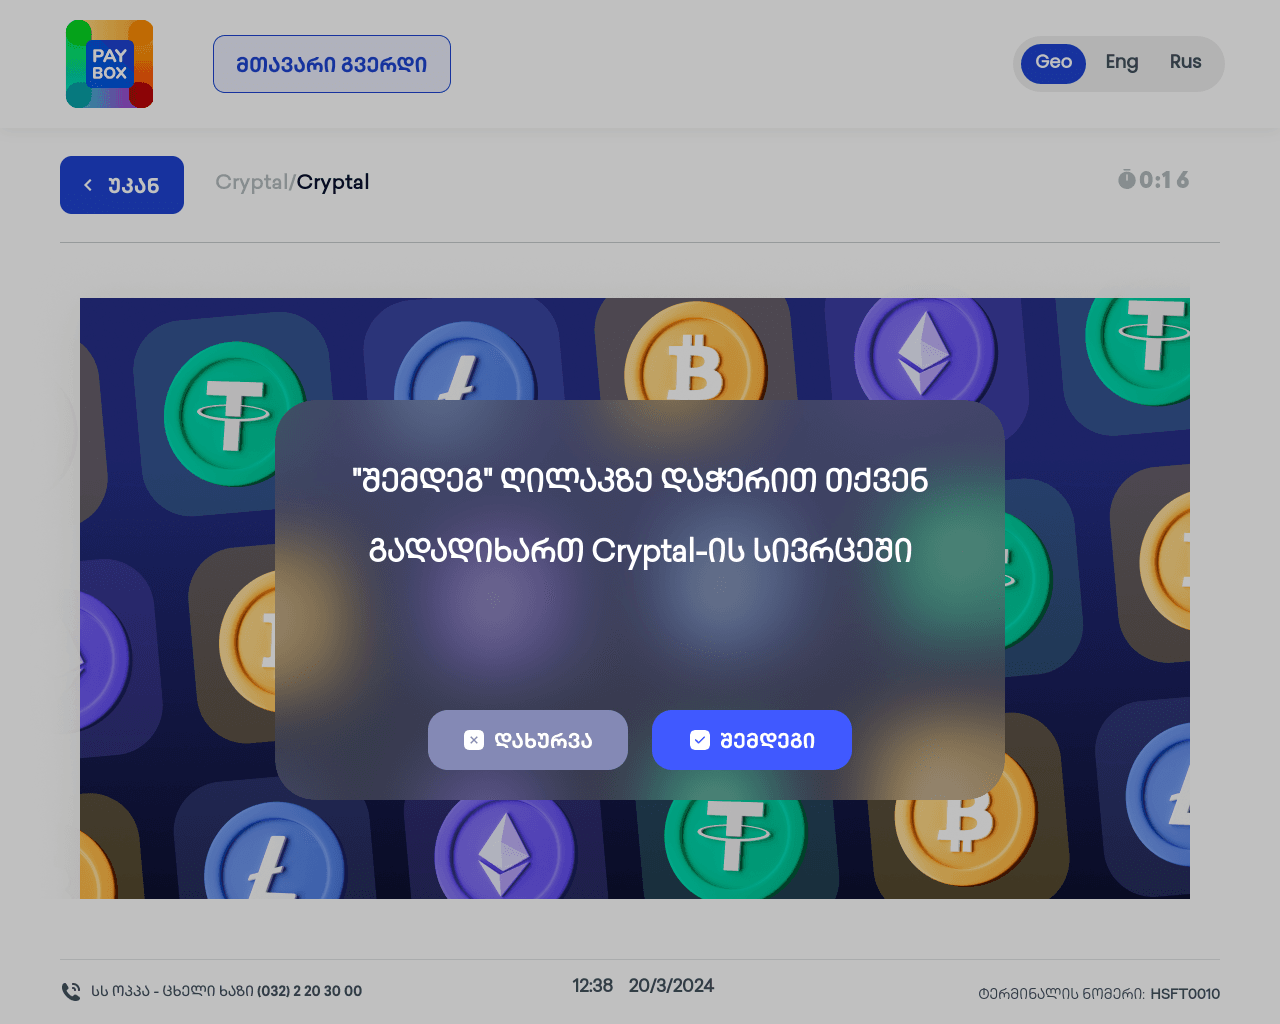The width and height of the screenshot is (1280, 1024).
Task: Go back with the უკან button
Action: coord(122,185)
